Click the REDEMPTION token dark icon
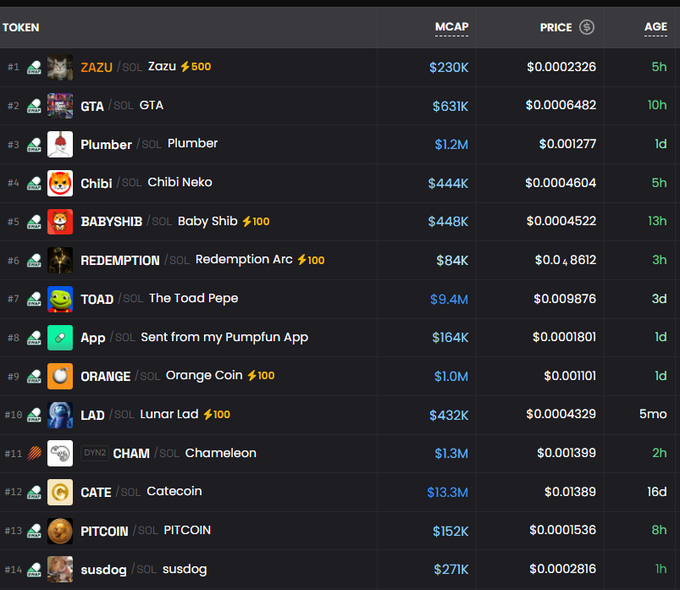The image size is (680, 590). tap(60, 260)
